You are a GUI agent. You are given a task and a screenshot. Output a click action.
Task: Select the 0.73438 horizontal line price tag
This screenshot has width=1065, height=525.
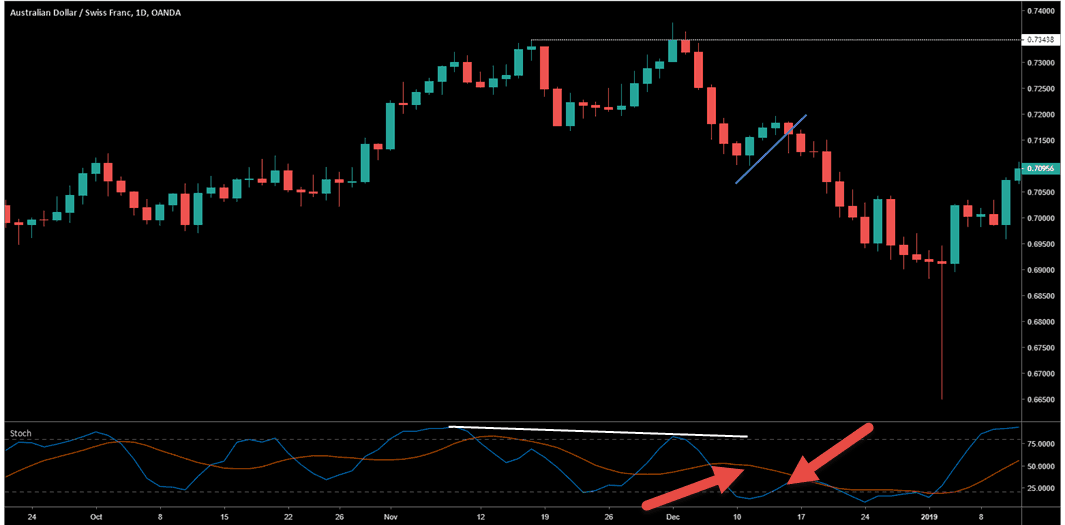pyautogui.click(x=1038, y=40)
